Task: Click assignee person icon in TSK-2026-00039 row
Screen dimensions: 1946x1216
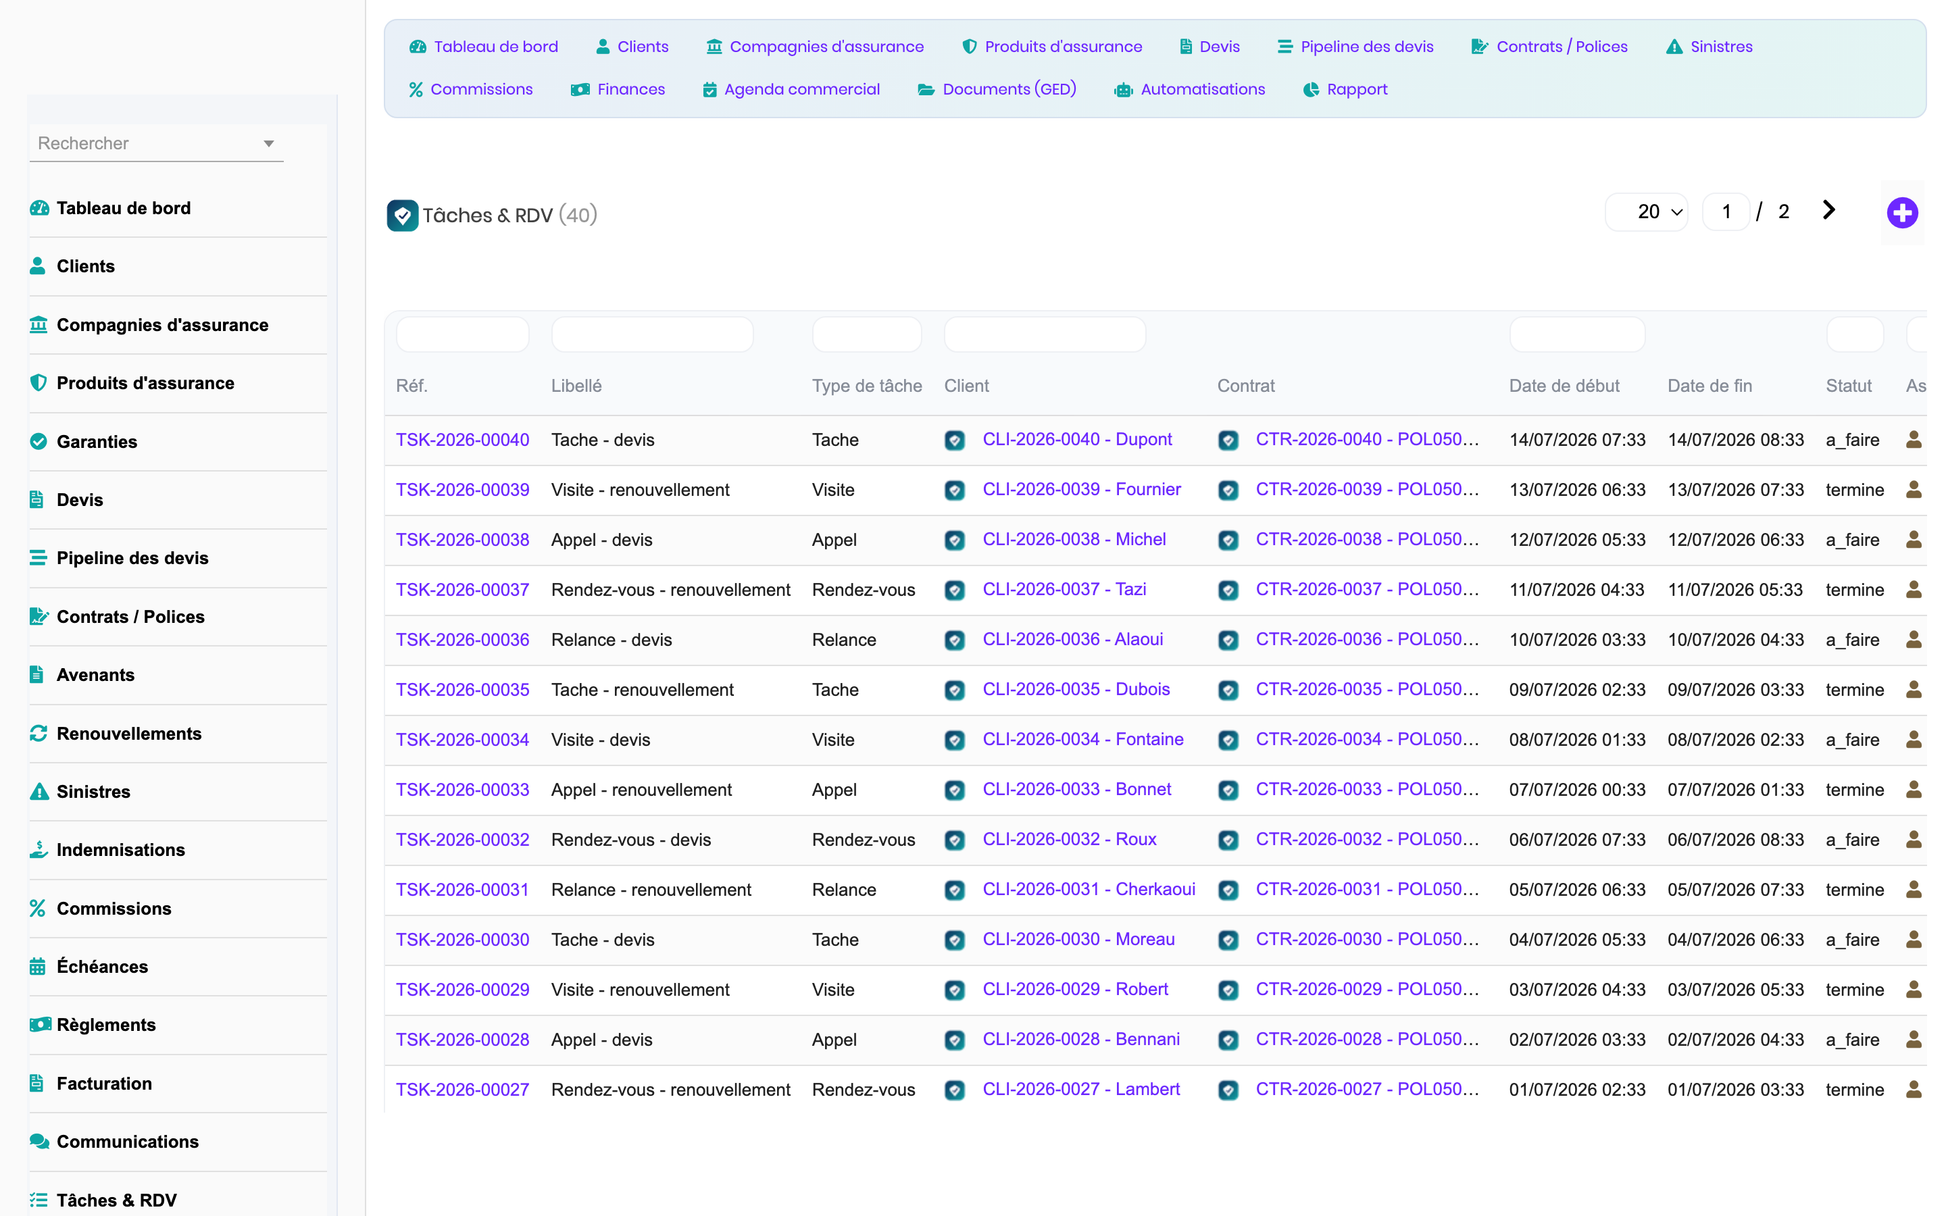Action: click(1913, 489)
